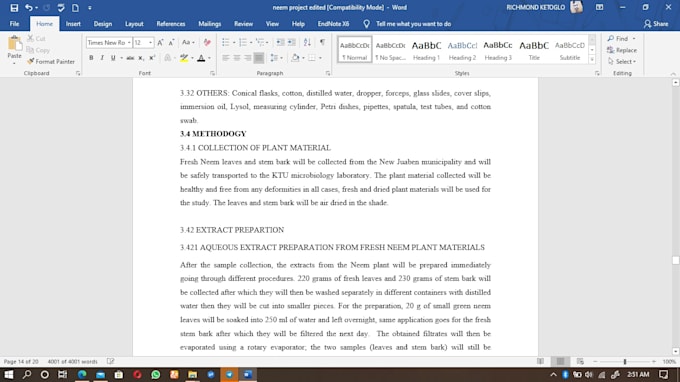Align text left
Viewport: 680px width, 382px height.
[226, 58]
